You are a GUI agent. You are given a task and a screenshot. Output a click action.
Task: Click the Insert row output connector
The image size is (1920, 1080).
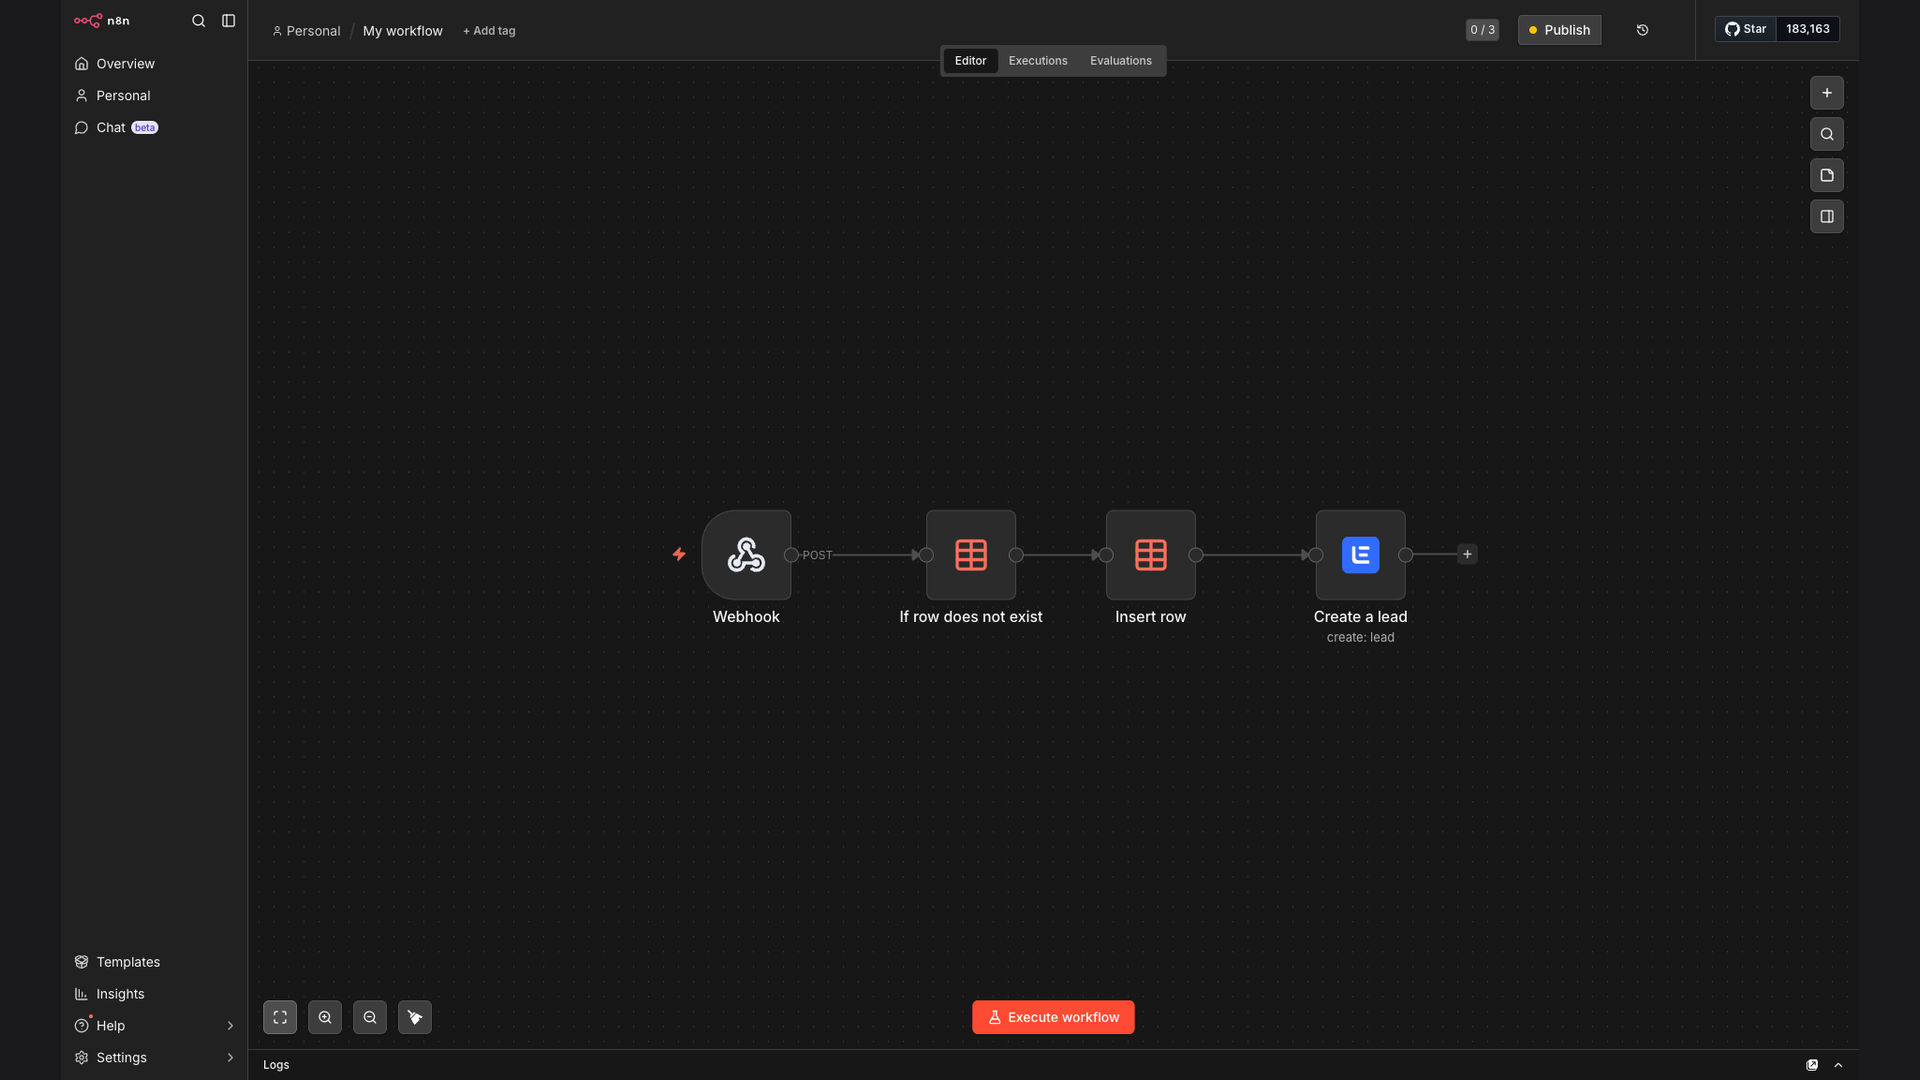[x=1196, y=555]
